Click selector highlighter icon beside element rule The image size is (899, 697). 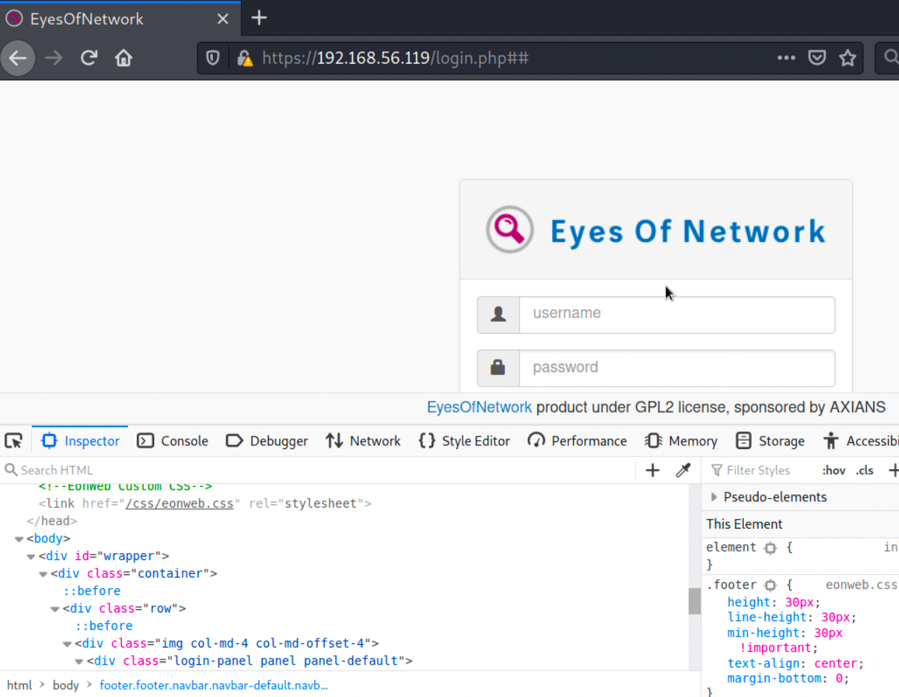[771, 548]
